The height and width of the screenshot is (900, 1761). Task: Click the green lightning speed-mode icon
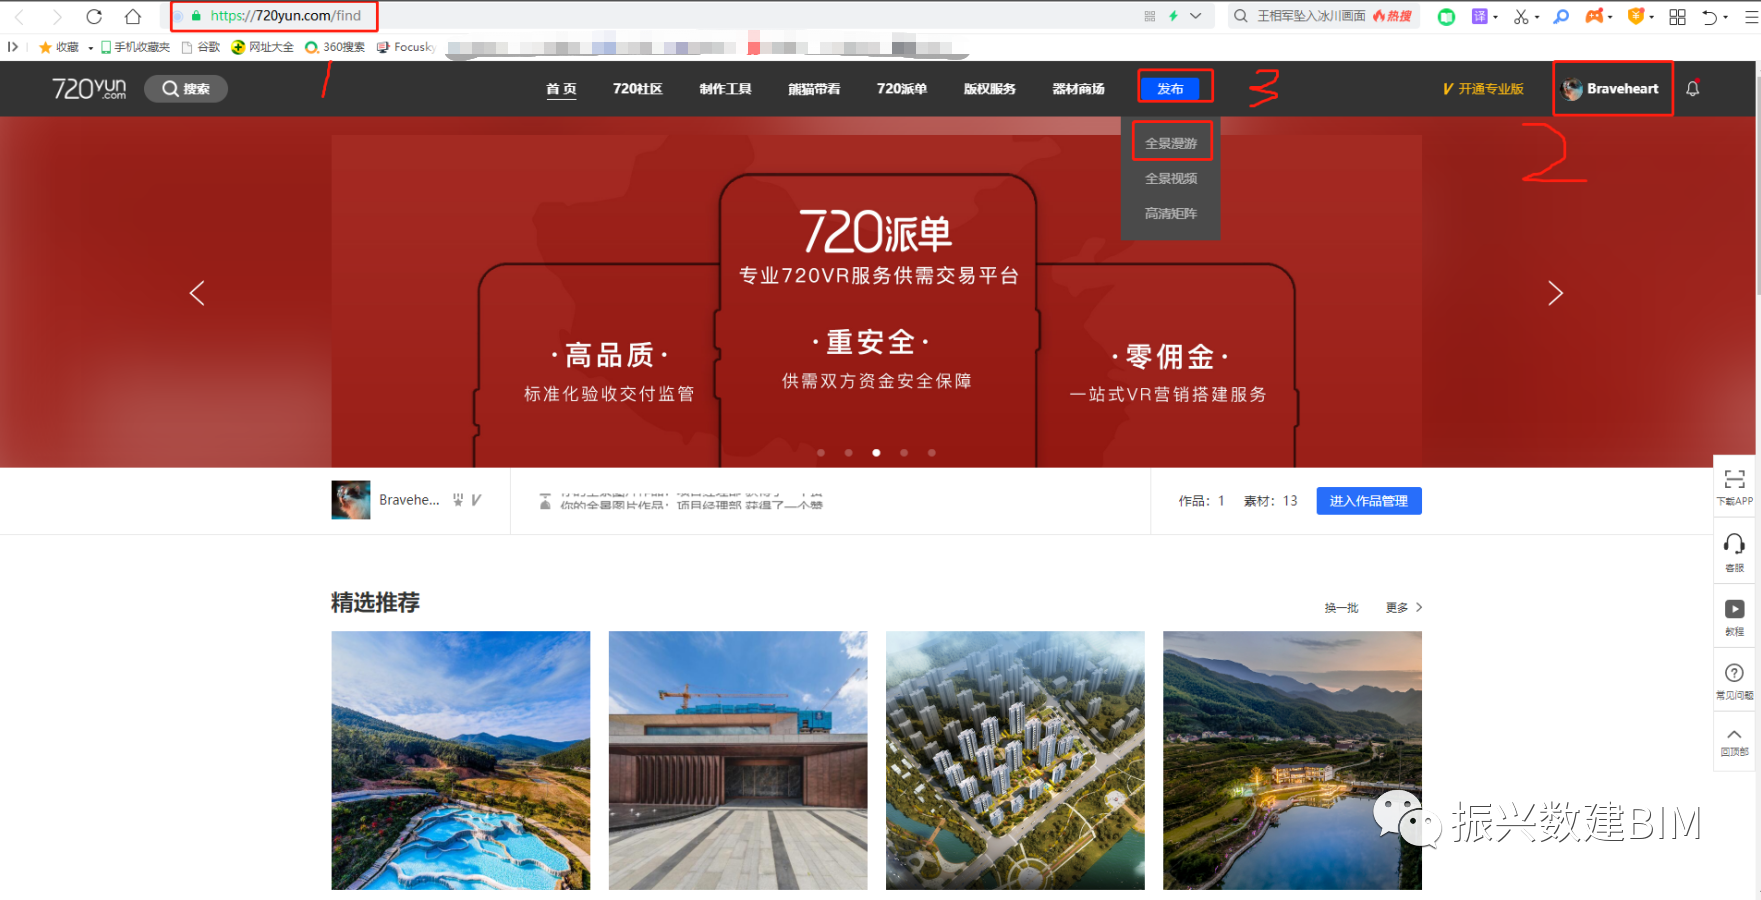(1173, 16)
